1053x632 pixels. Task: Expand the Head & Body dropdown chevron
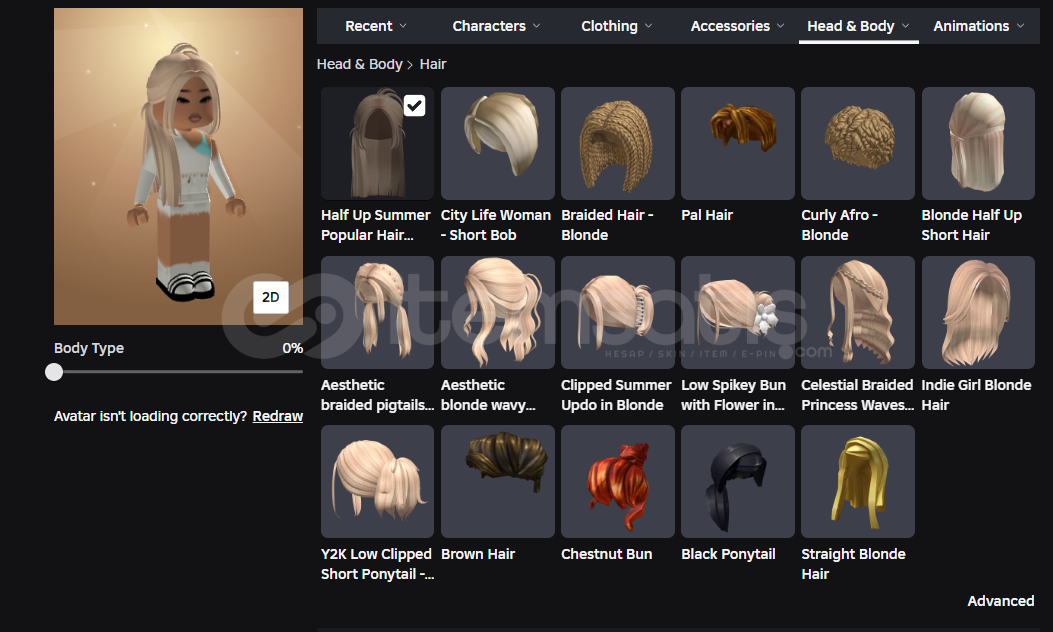pos(905,26)
